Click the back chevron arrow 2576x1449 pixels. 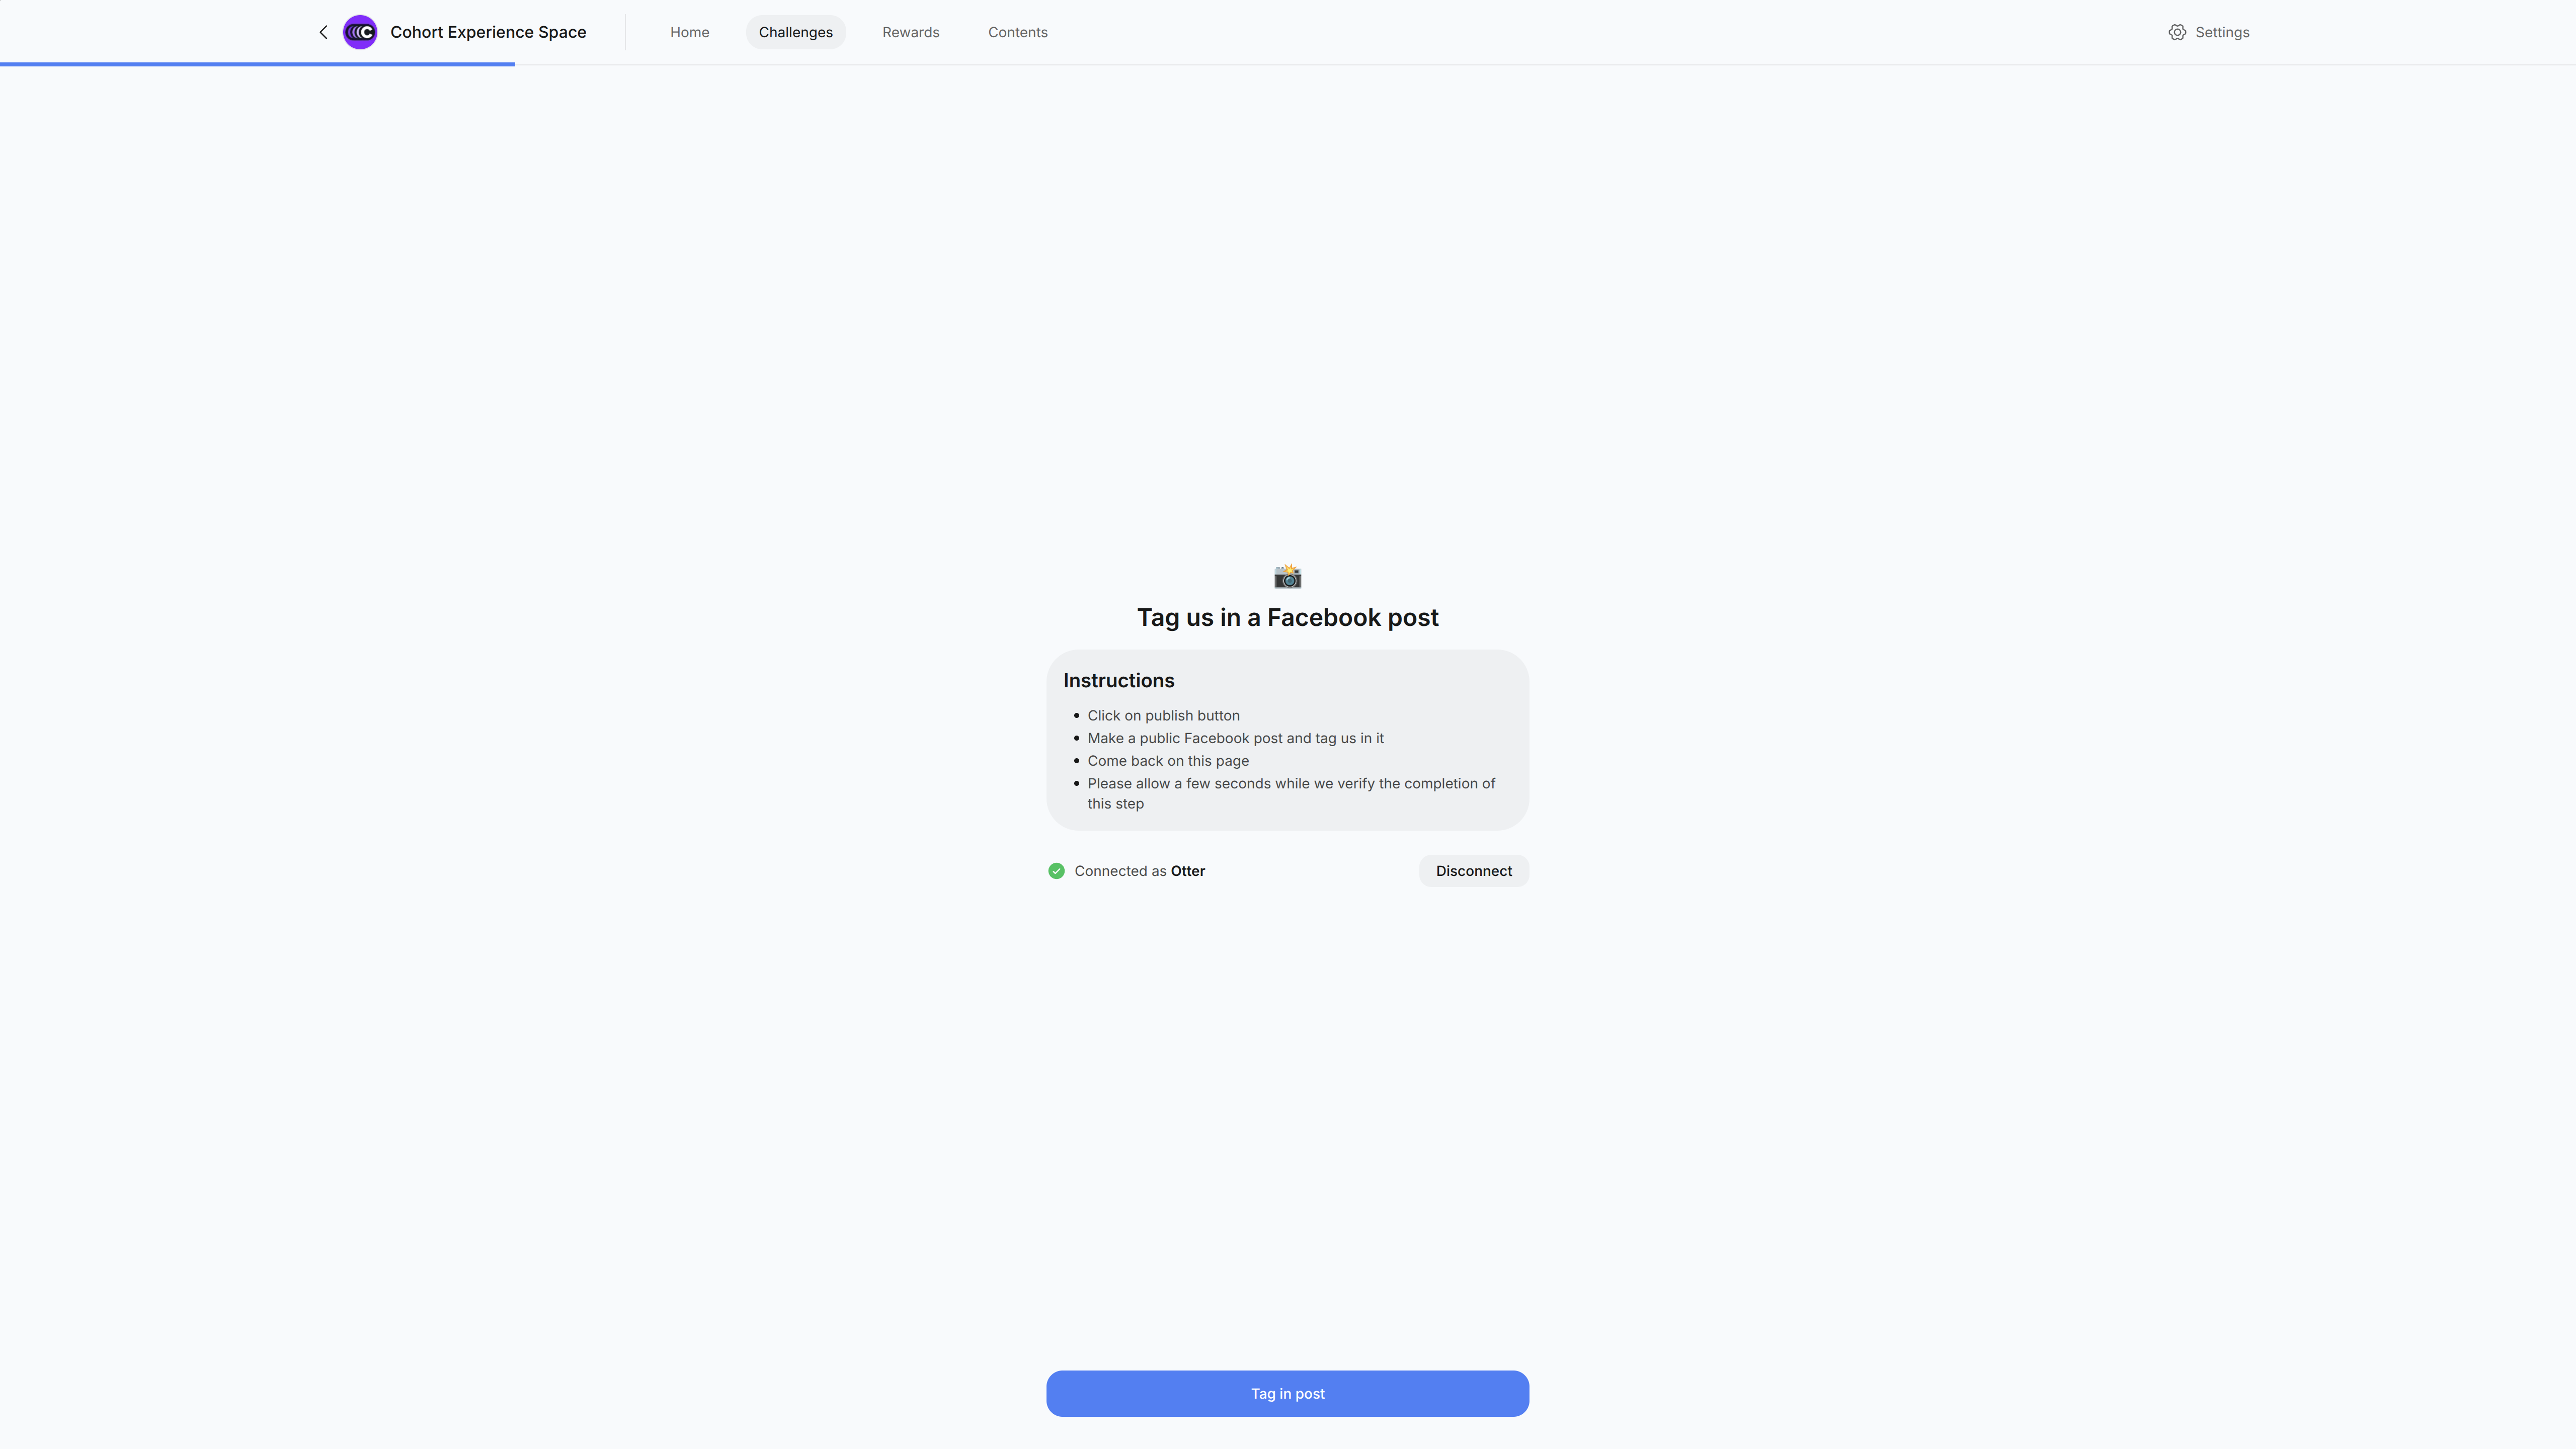click(323, 32)
